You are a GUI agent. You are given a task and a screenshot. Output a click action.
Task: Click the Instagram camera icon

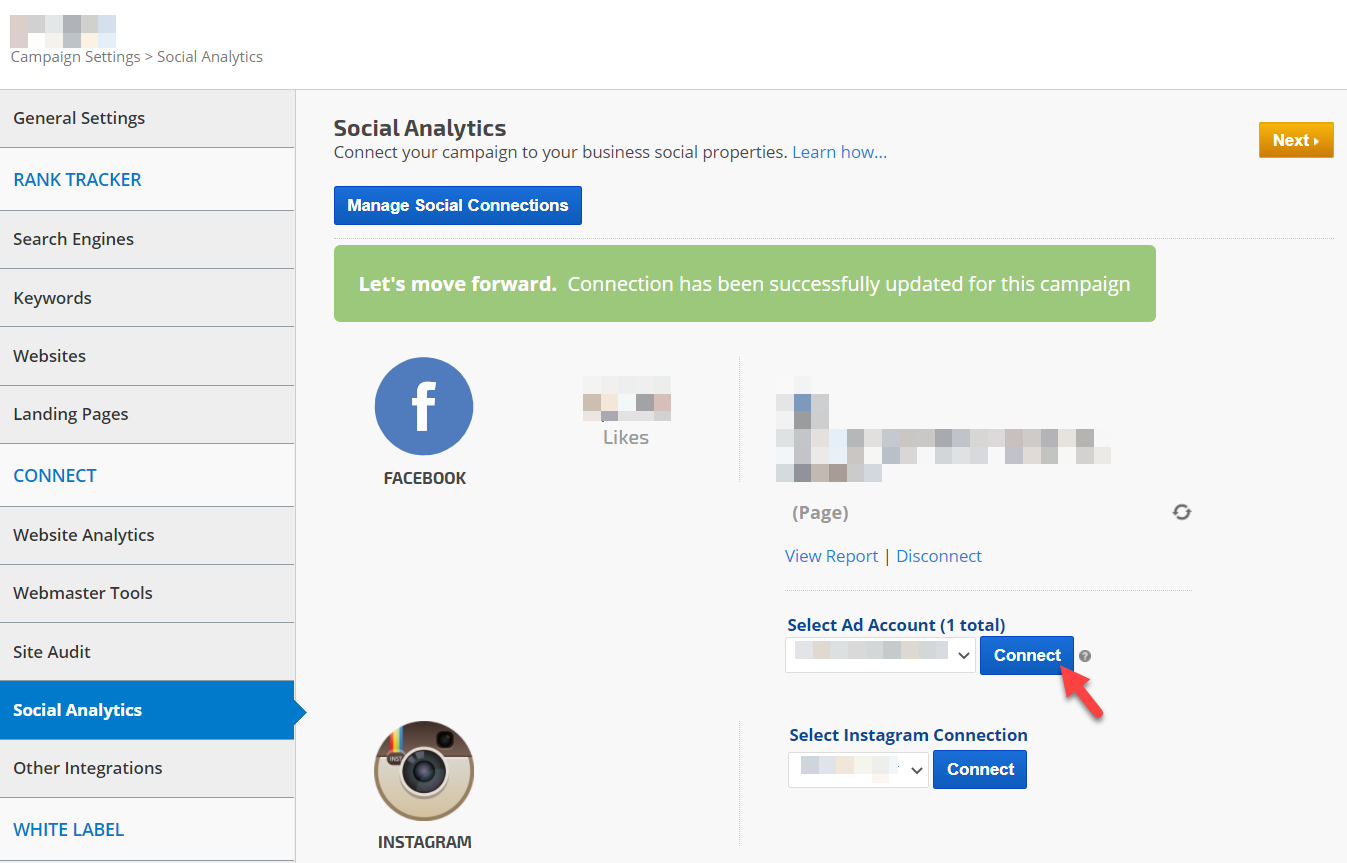424,771
